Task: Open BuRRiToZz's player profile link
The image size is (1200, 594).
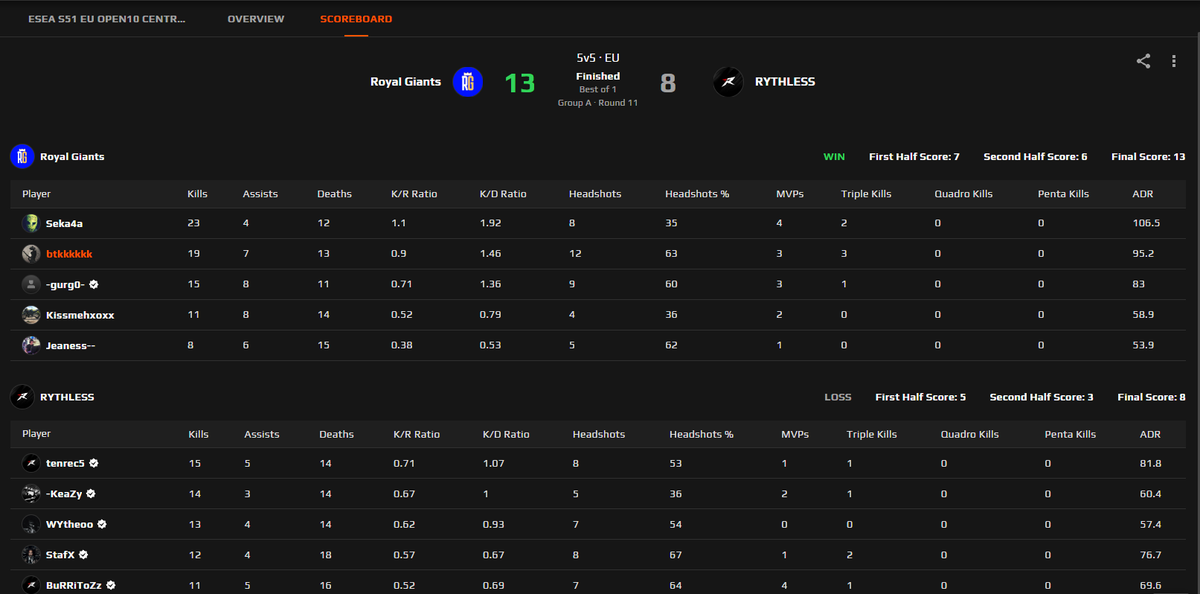Action: (x=75, y=585)
